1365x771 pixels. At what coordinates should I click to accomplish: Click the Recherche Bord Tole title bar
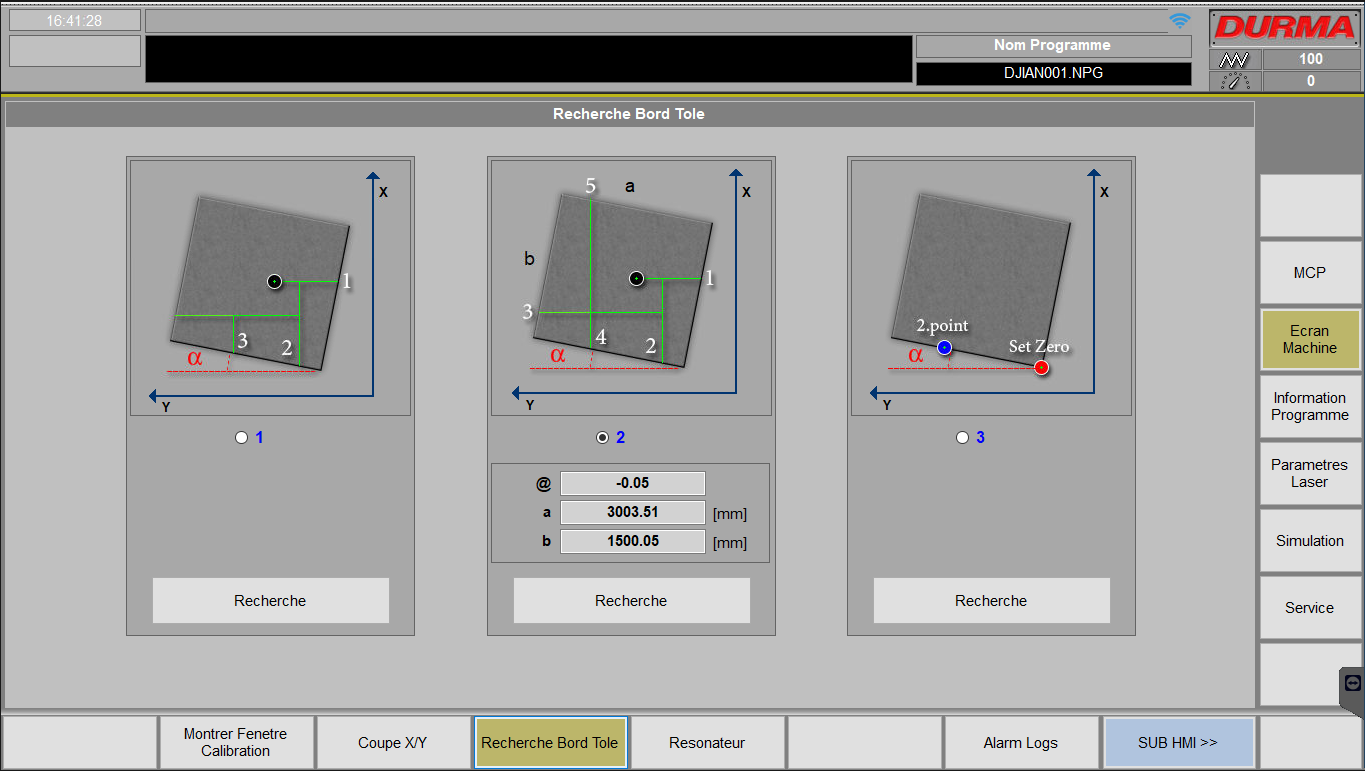pos(629,114)
